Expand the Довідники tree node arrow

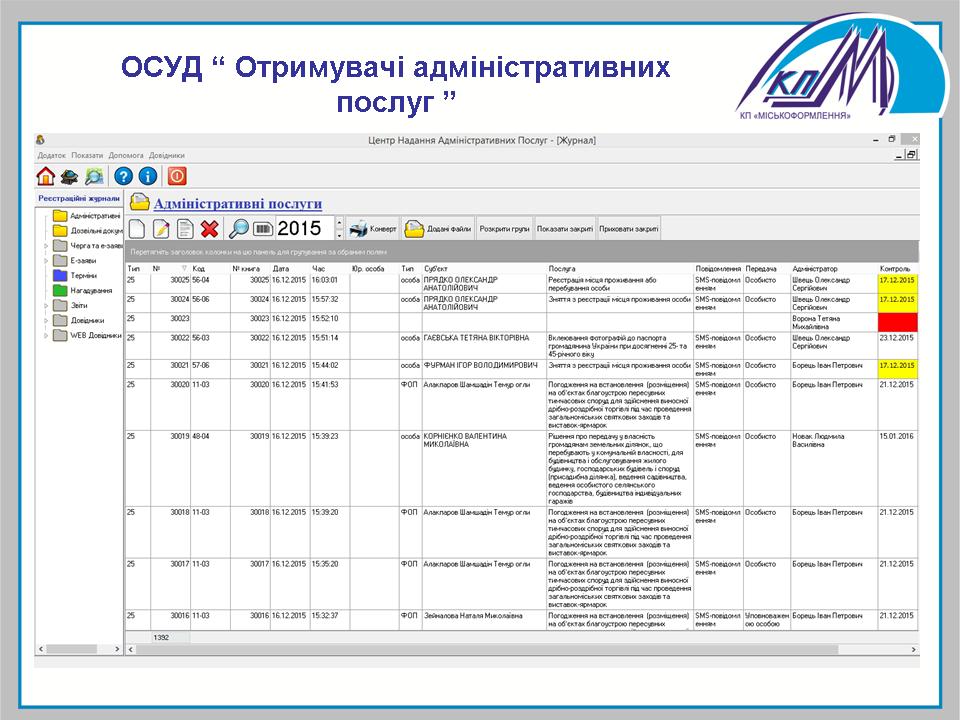click(46, 320)
